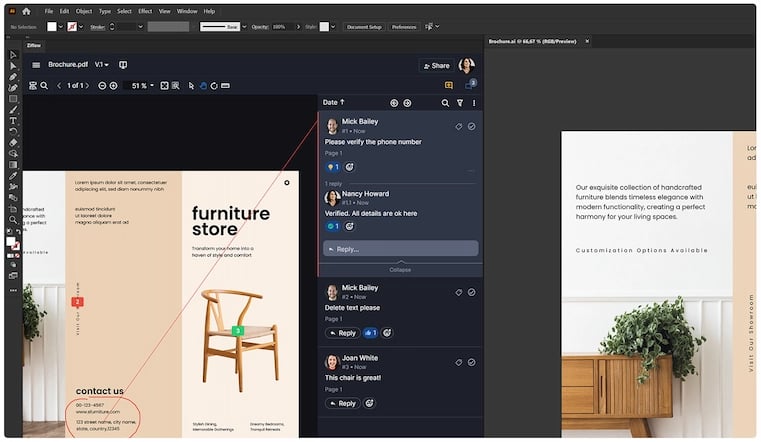Click the Reply input field under Nancy Howard
This screenshot has height=442, width=761.
pyautogui.click(x=400, y=249)
